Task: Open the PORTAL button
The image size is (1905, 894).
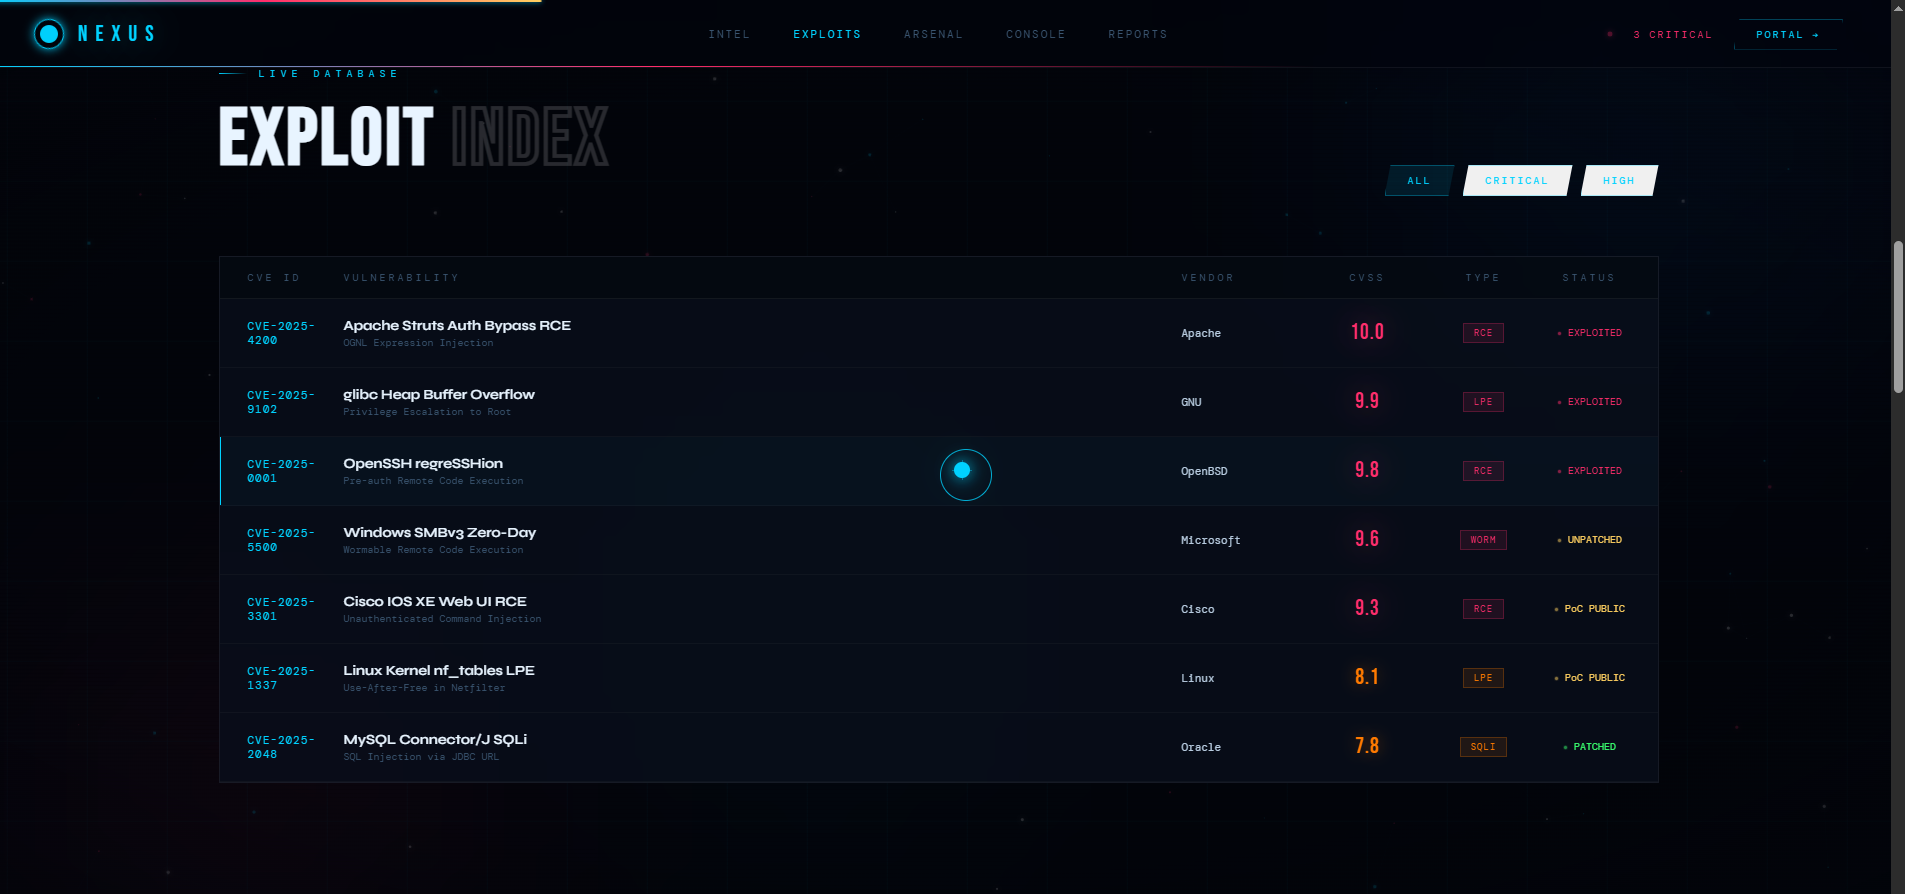Action: 1788,35
